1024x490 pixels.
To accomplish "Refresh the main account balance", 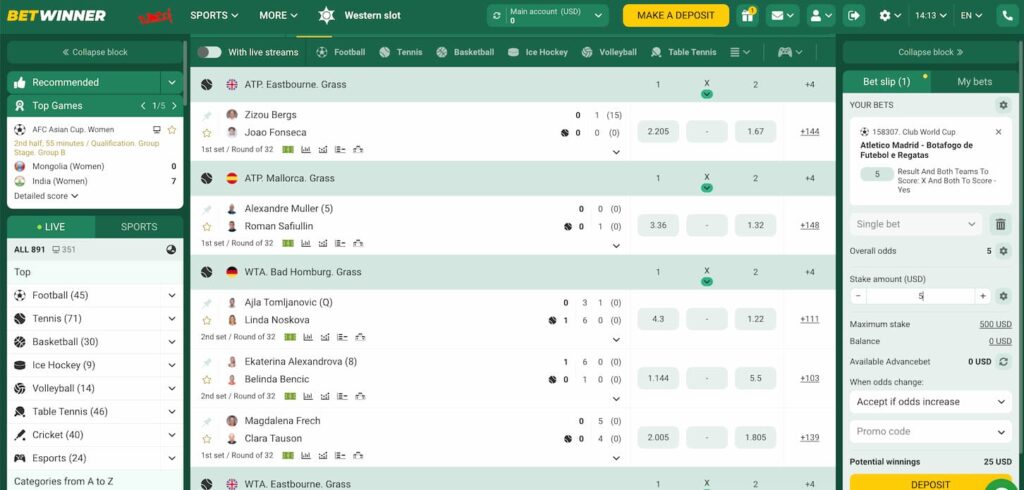I will coord(497,16).
